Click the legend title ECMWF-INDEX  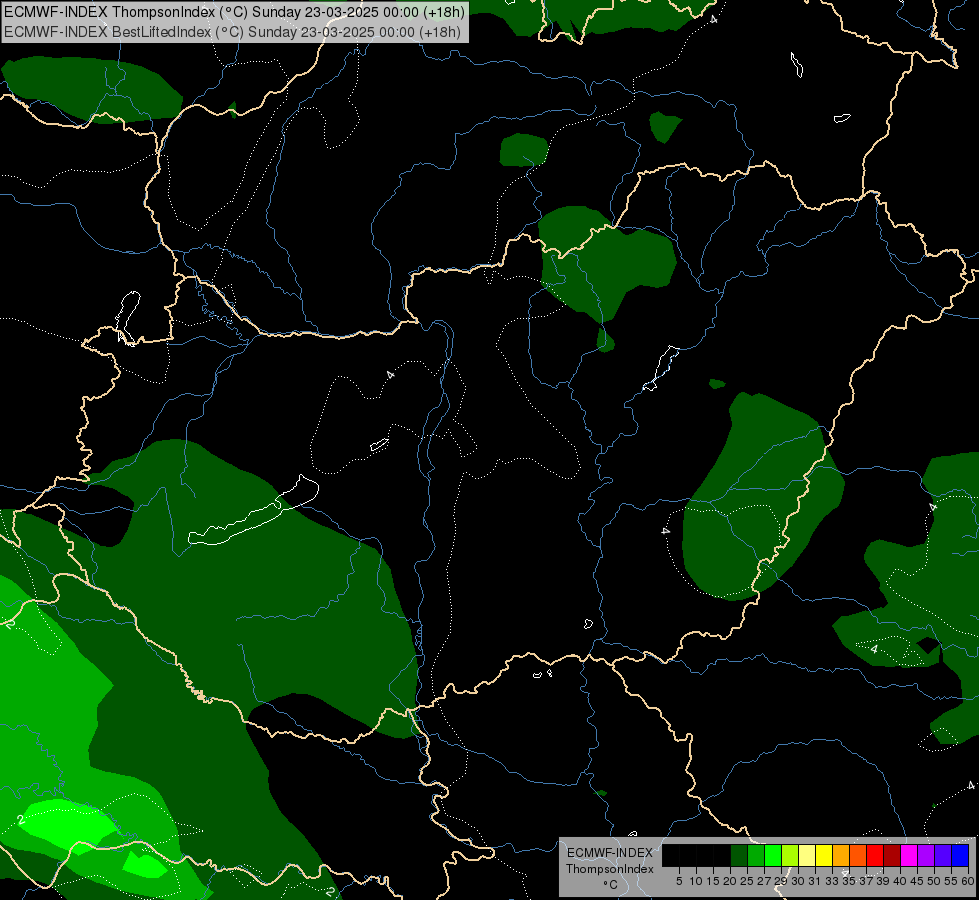point(610,853)
